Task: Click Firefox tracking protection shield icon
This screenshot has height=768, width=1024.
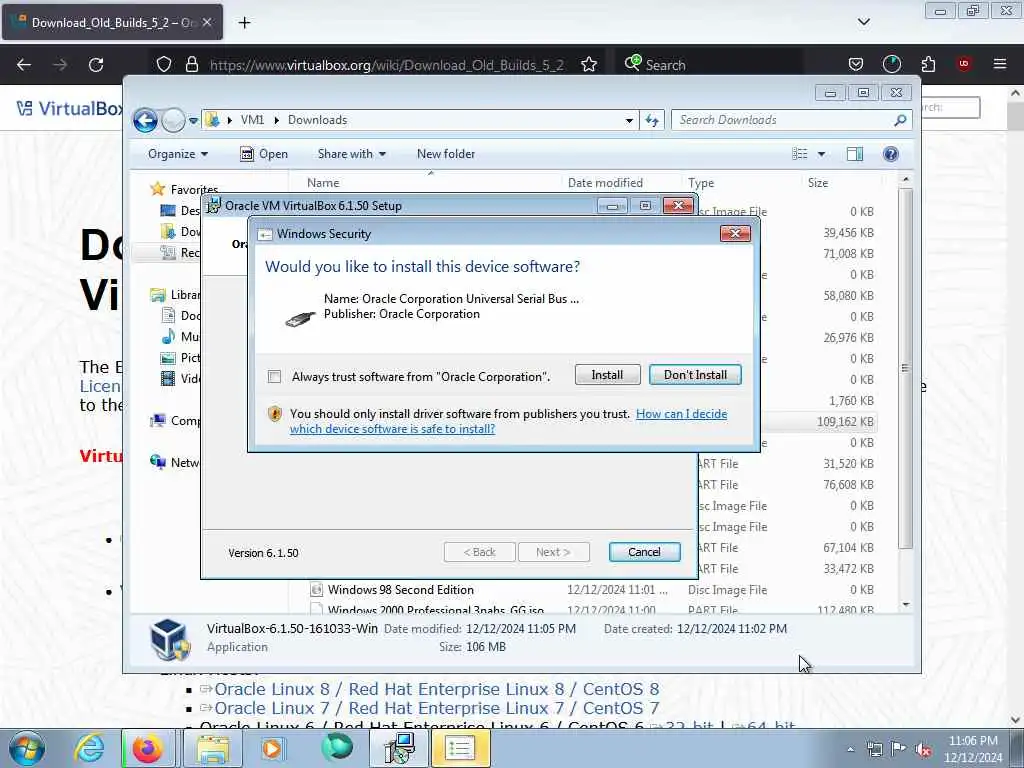Action: [x=164, y=64]
